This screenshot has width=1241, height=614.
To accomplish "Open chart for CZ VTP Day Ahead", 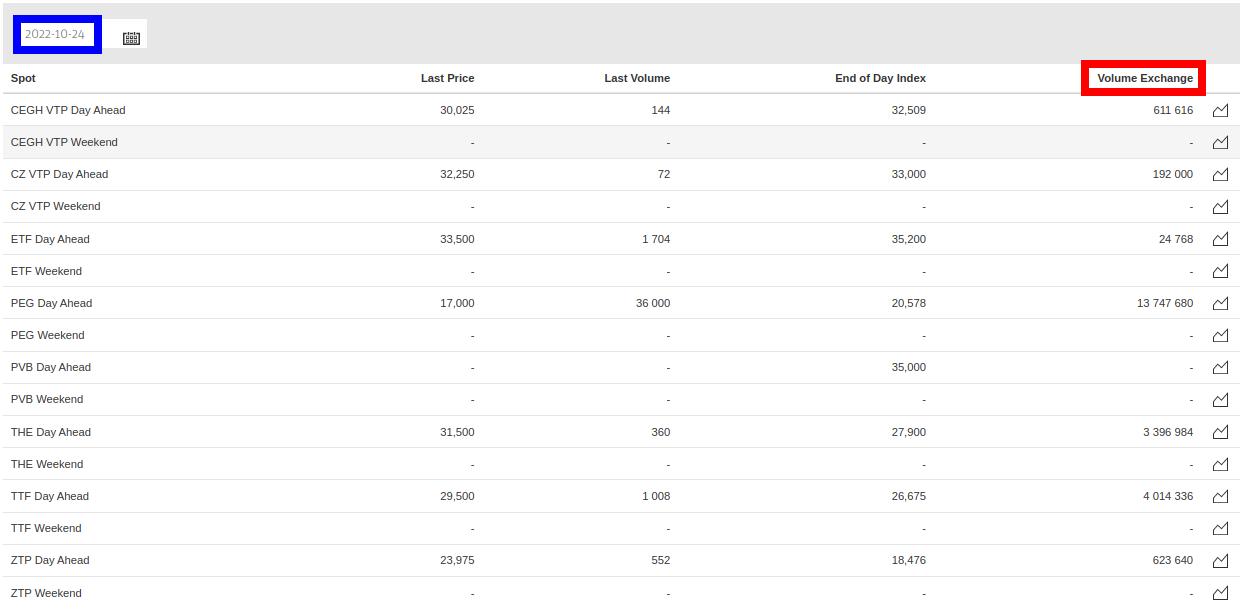I will 1220,175.
